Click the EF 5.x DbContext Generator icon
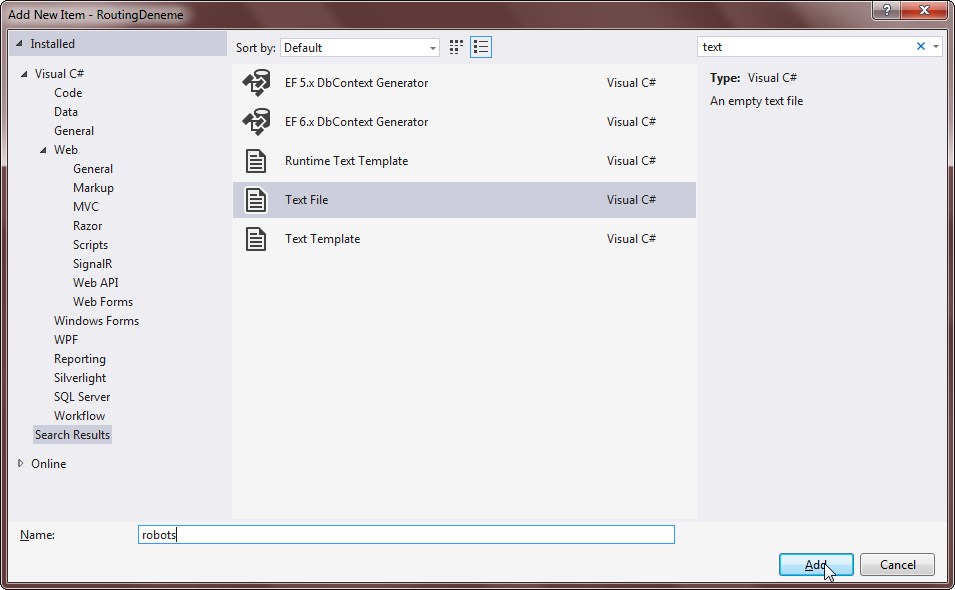Screen dimensions: 955x590 coord(256,83)
